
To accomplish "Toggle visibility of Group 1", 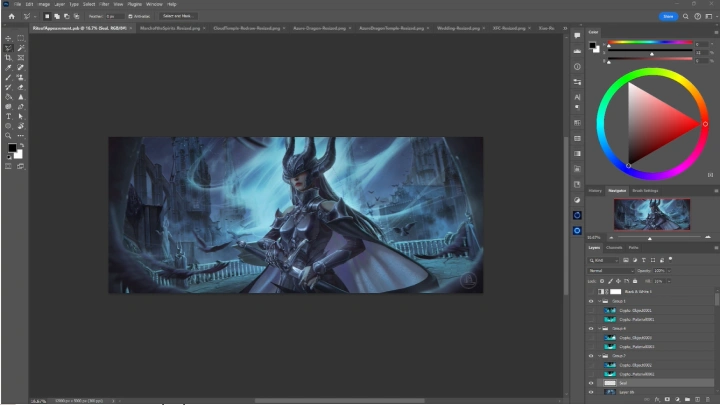I will [591, 301].
